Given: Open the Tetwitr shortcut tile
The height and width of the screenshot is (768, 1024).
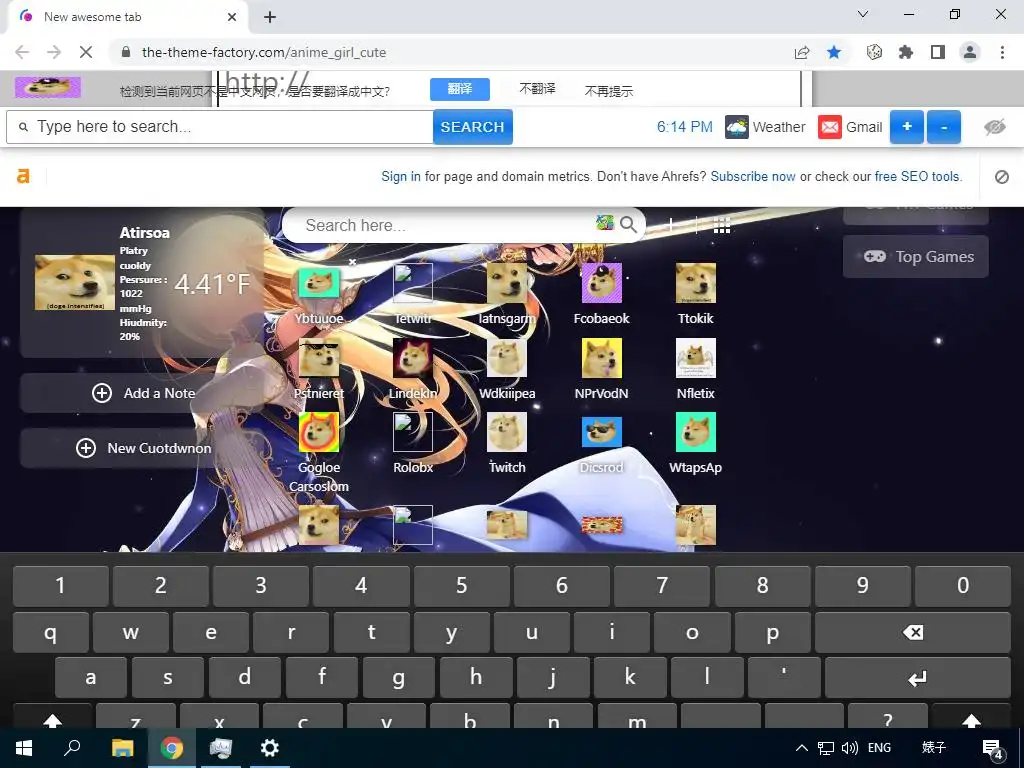Looking at the screenshot, I should [413, 283].
